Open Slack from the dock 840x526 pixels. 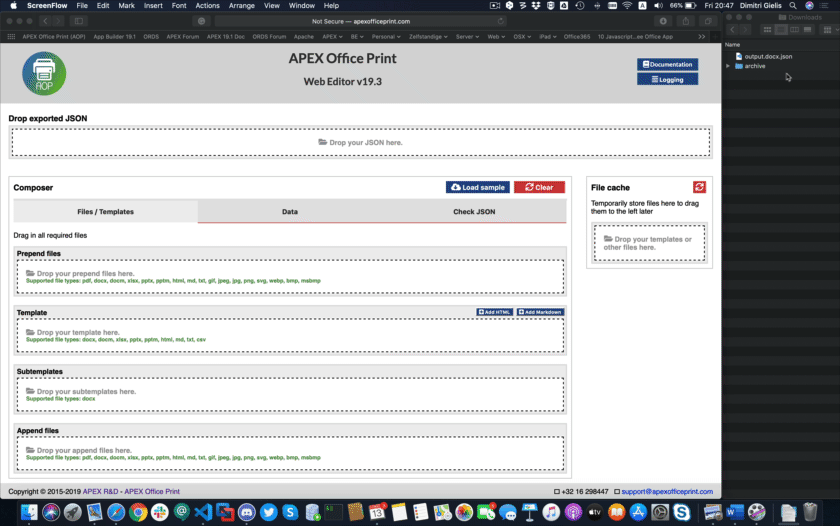click(160, 512)
